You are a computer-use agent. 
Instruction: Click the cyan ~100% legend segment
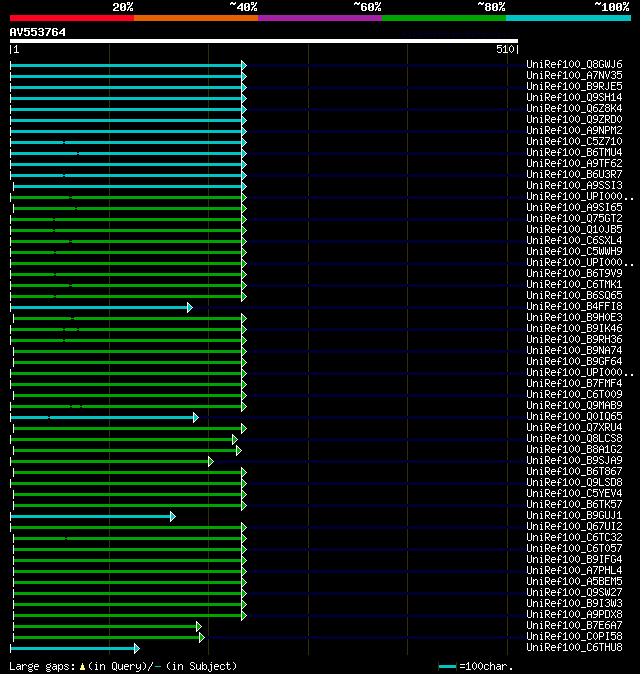[x=568, y=18]
